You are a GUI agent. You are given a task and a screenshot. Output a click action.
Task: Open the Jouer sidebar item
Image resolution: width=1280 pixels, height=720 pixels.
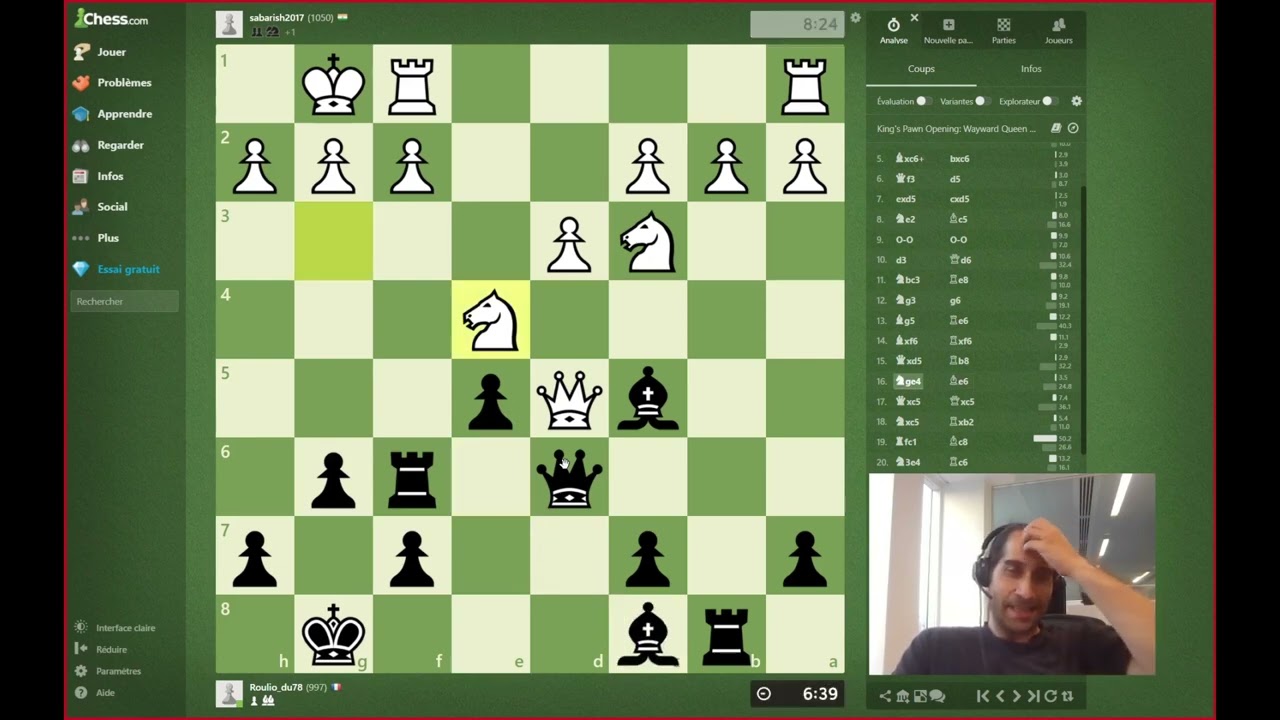pos(100,52)
